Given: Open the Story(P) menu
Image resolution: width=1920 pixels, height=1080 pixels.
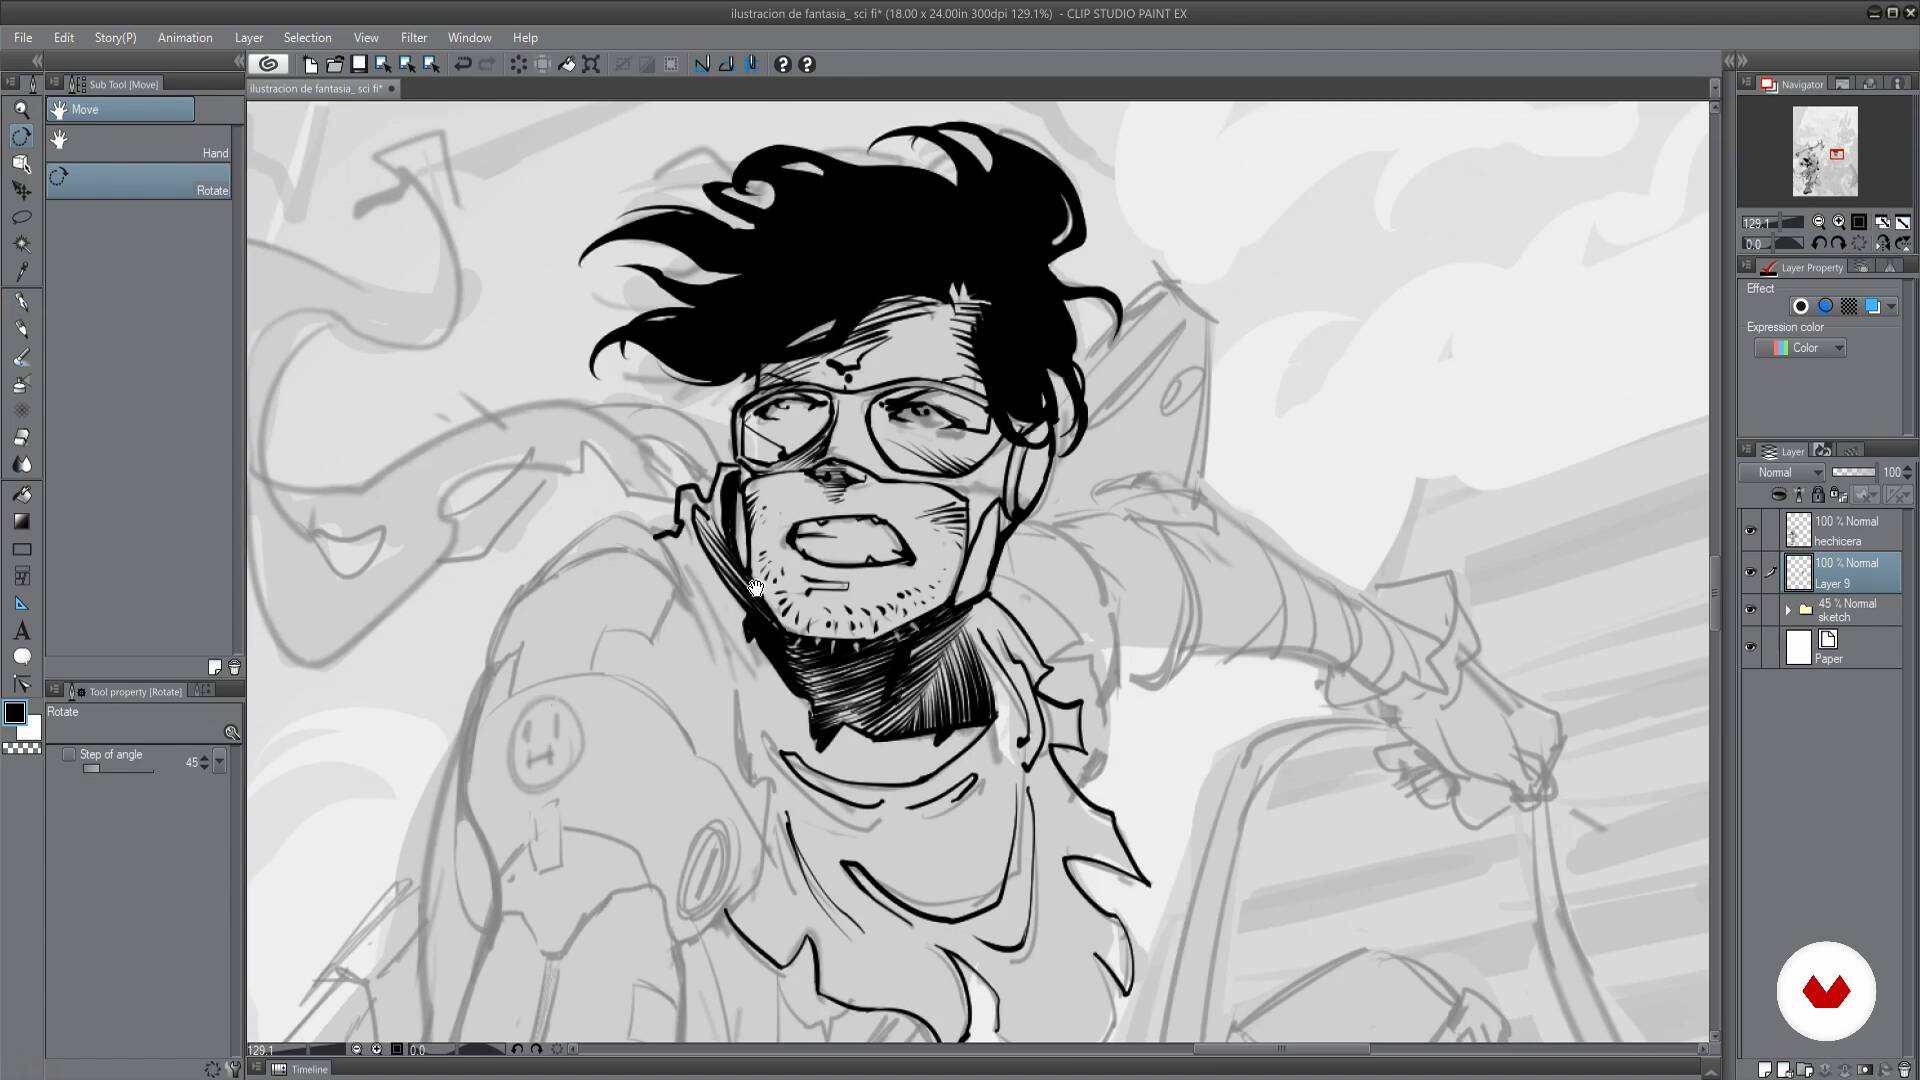Looking at the screenshot, I should click(115, 37).
